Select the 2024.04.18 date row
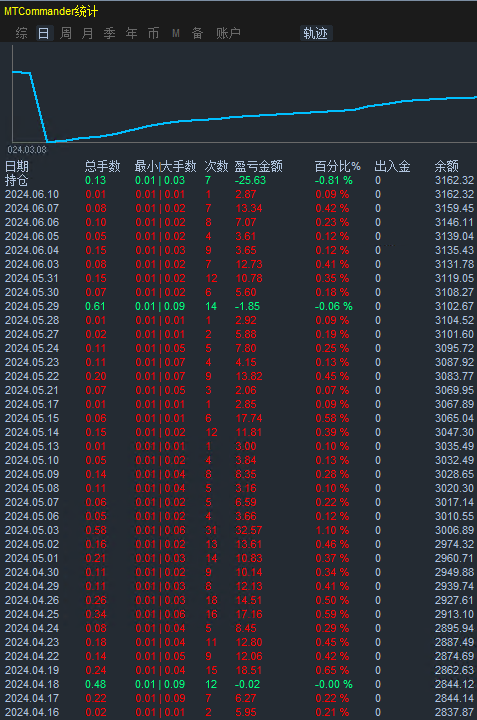 pos(238,684)
